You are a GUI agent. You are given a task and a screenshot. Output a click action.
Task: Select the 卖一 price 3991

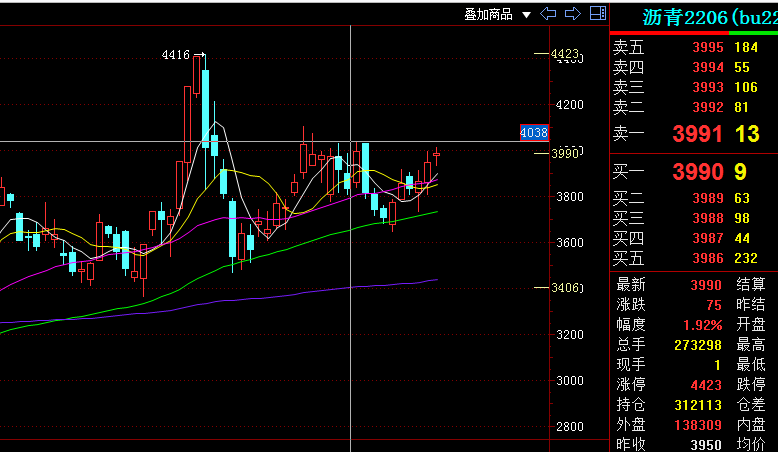tap(697, 134)
